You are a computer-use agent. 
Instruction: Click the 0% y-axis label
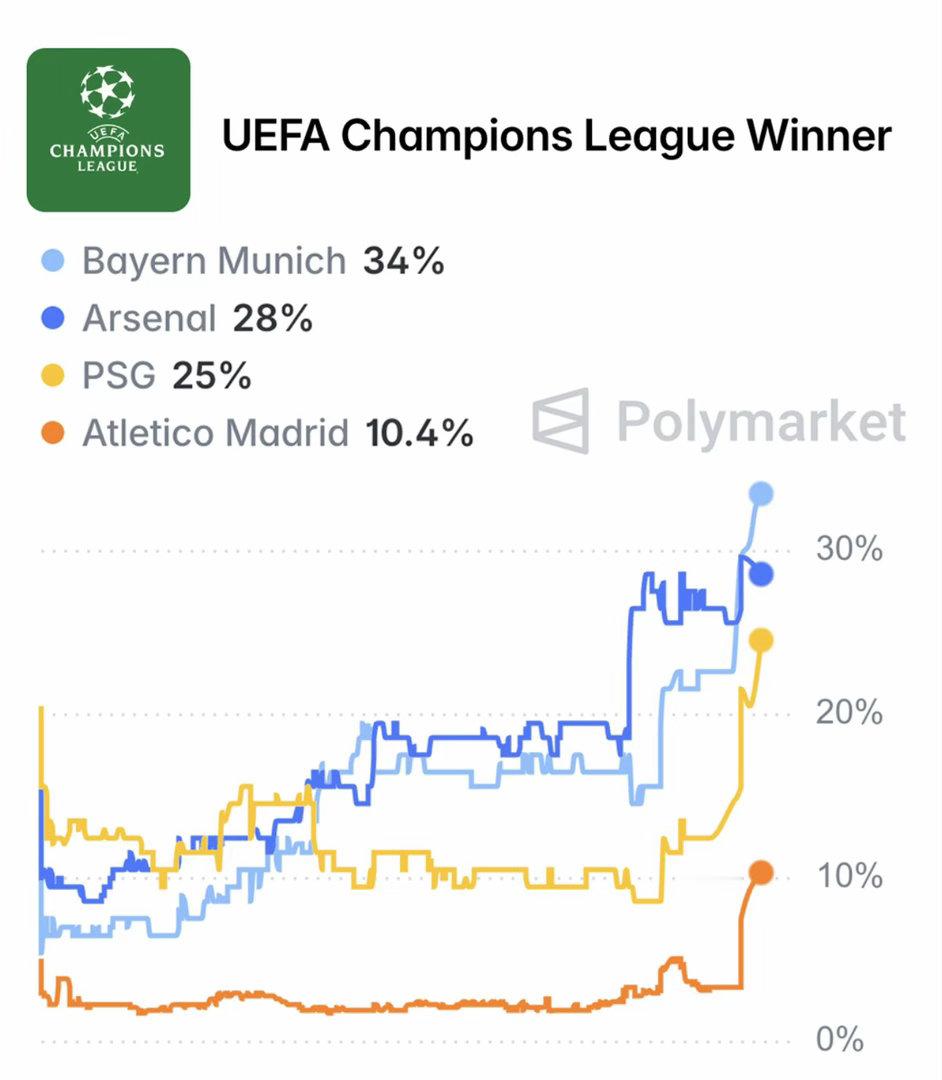(x=840, y=1039)
